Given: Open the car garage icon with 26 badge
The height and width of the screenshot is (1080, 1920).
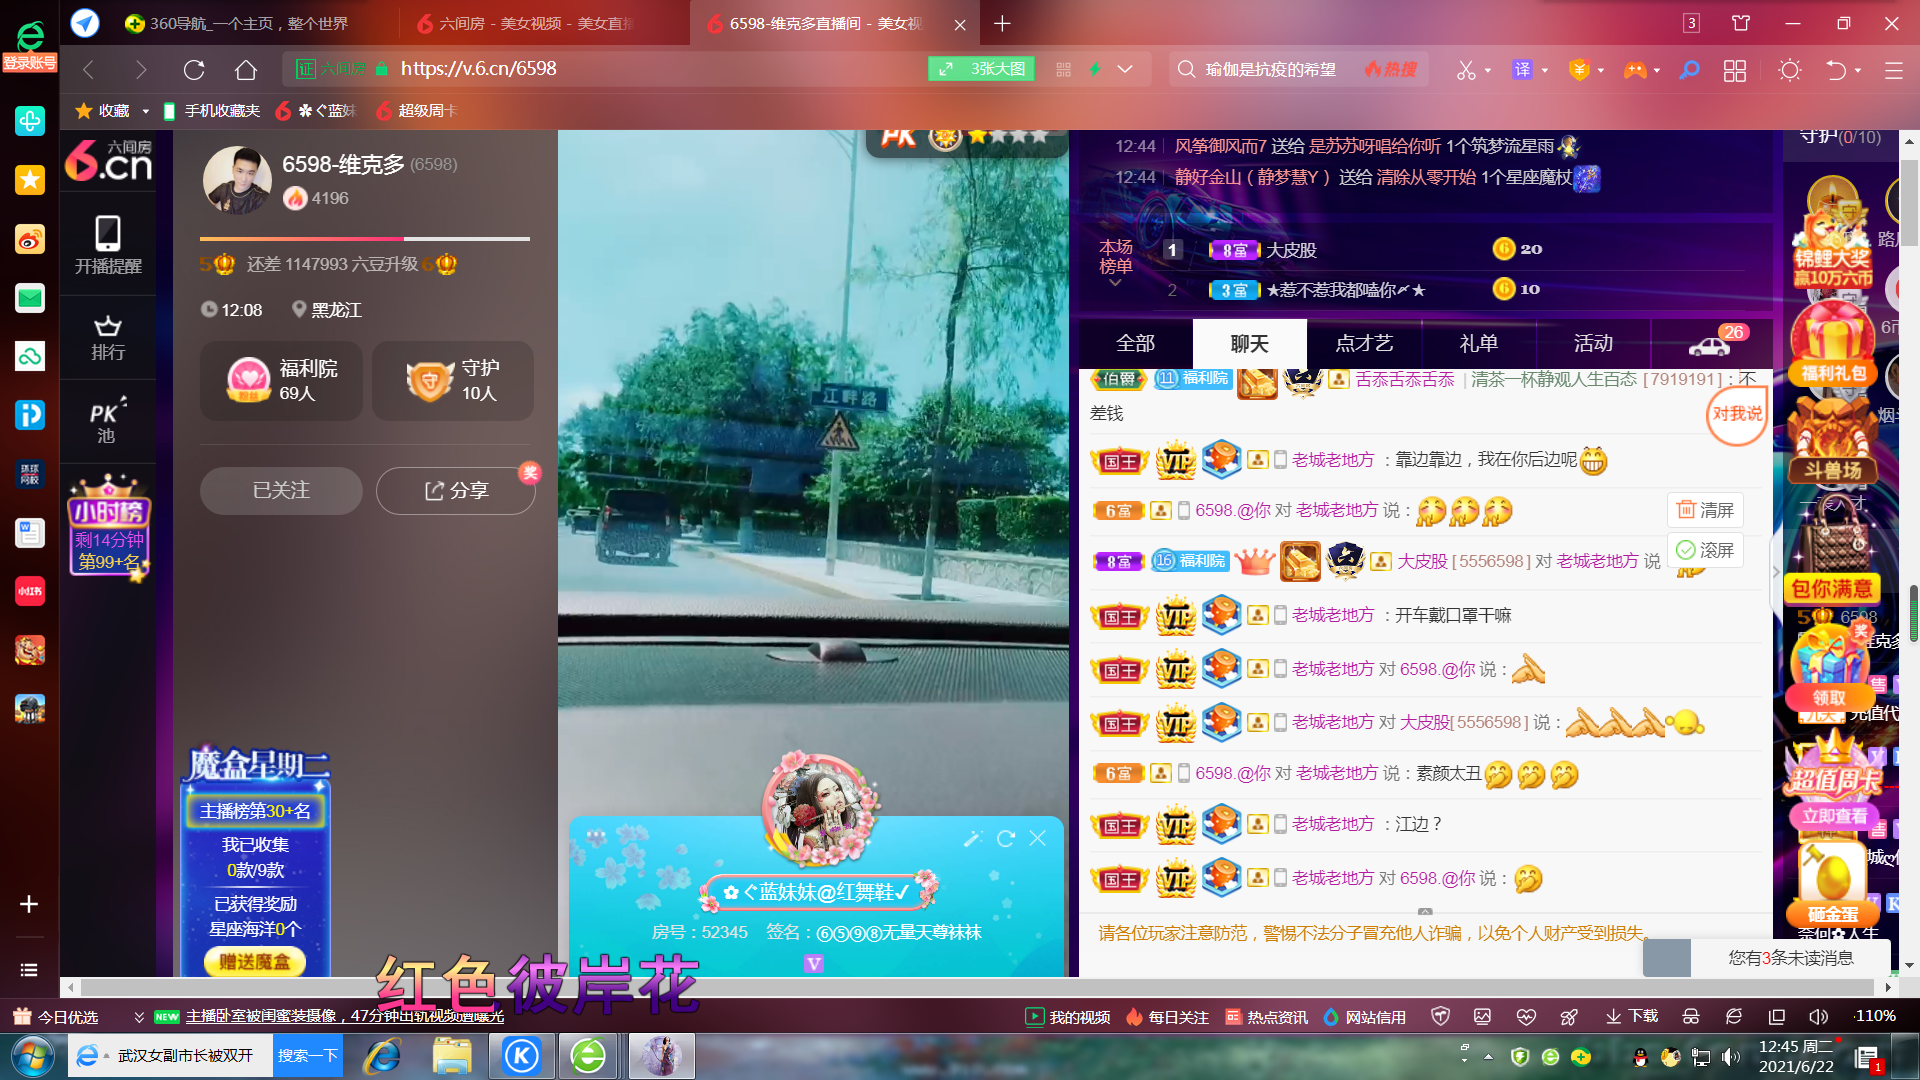Looking at the screenshot, I should tap(1711, 343).
